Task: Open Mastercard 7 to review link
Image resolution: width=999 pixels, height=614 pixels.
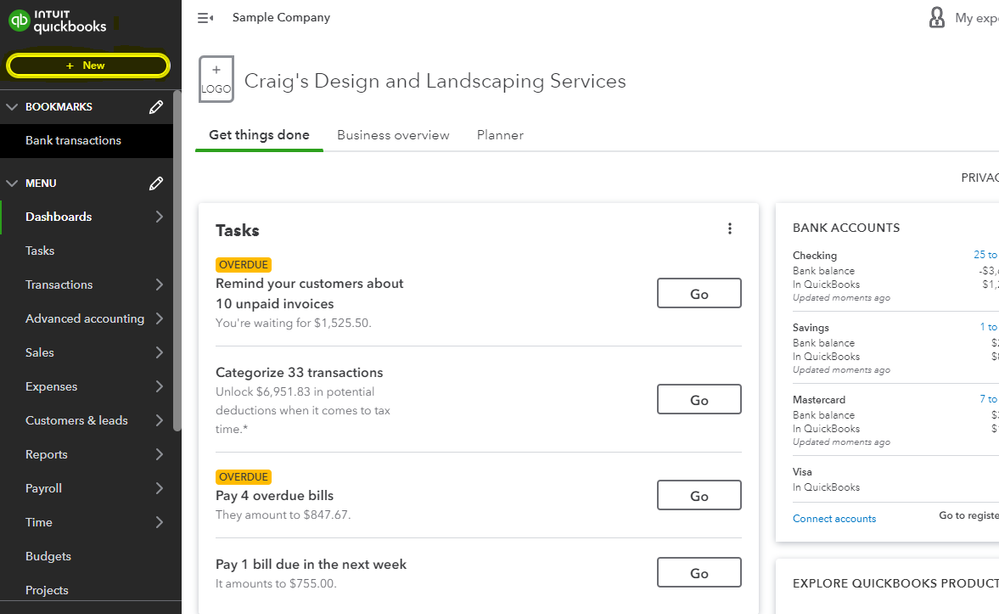Action: tap(989, 399)
